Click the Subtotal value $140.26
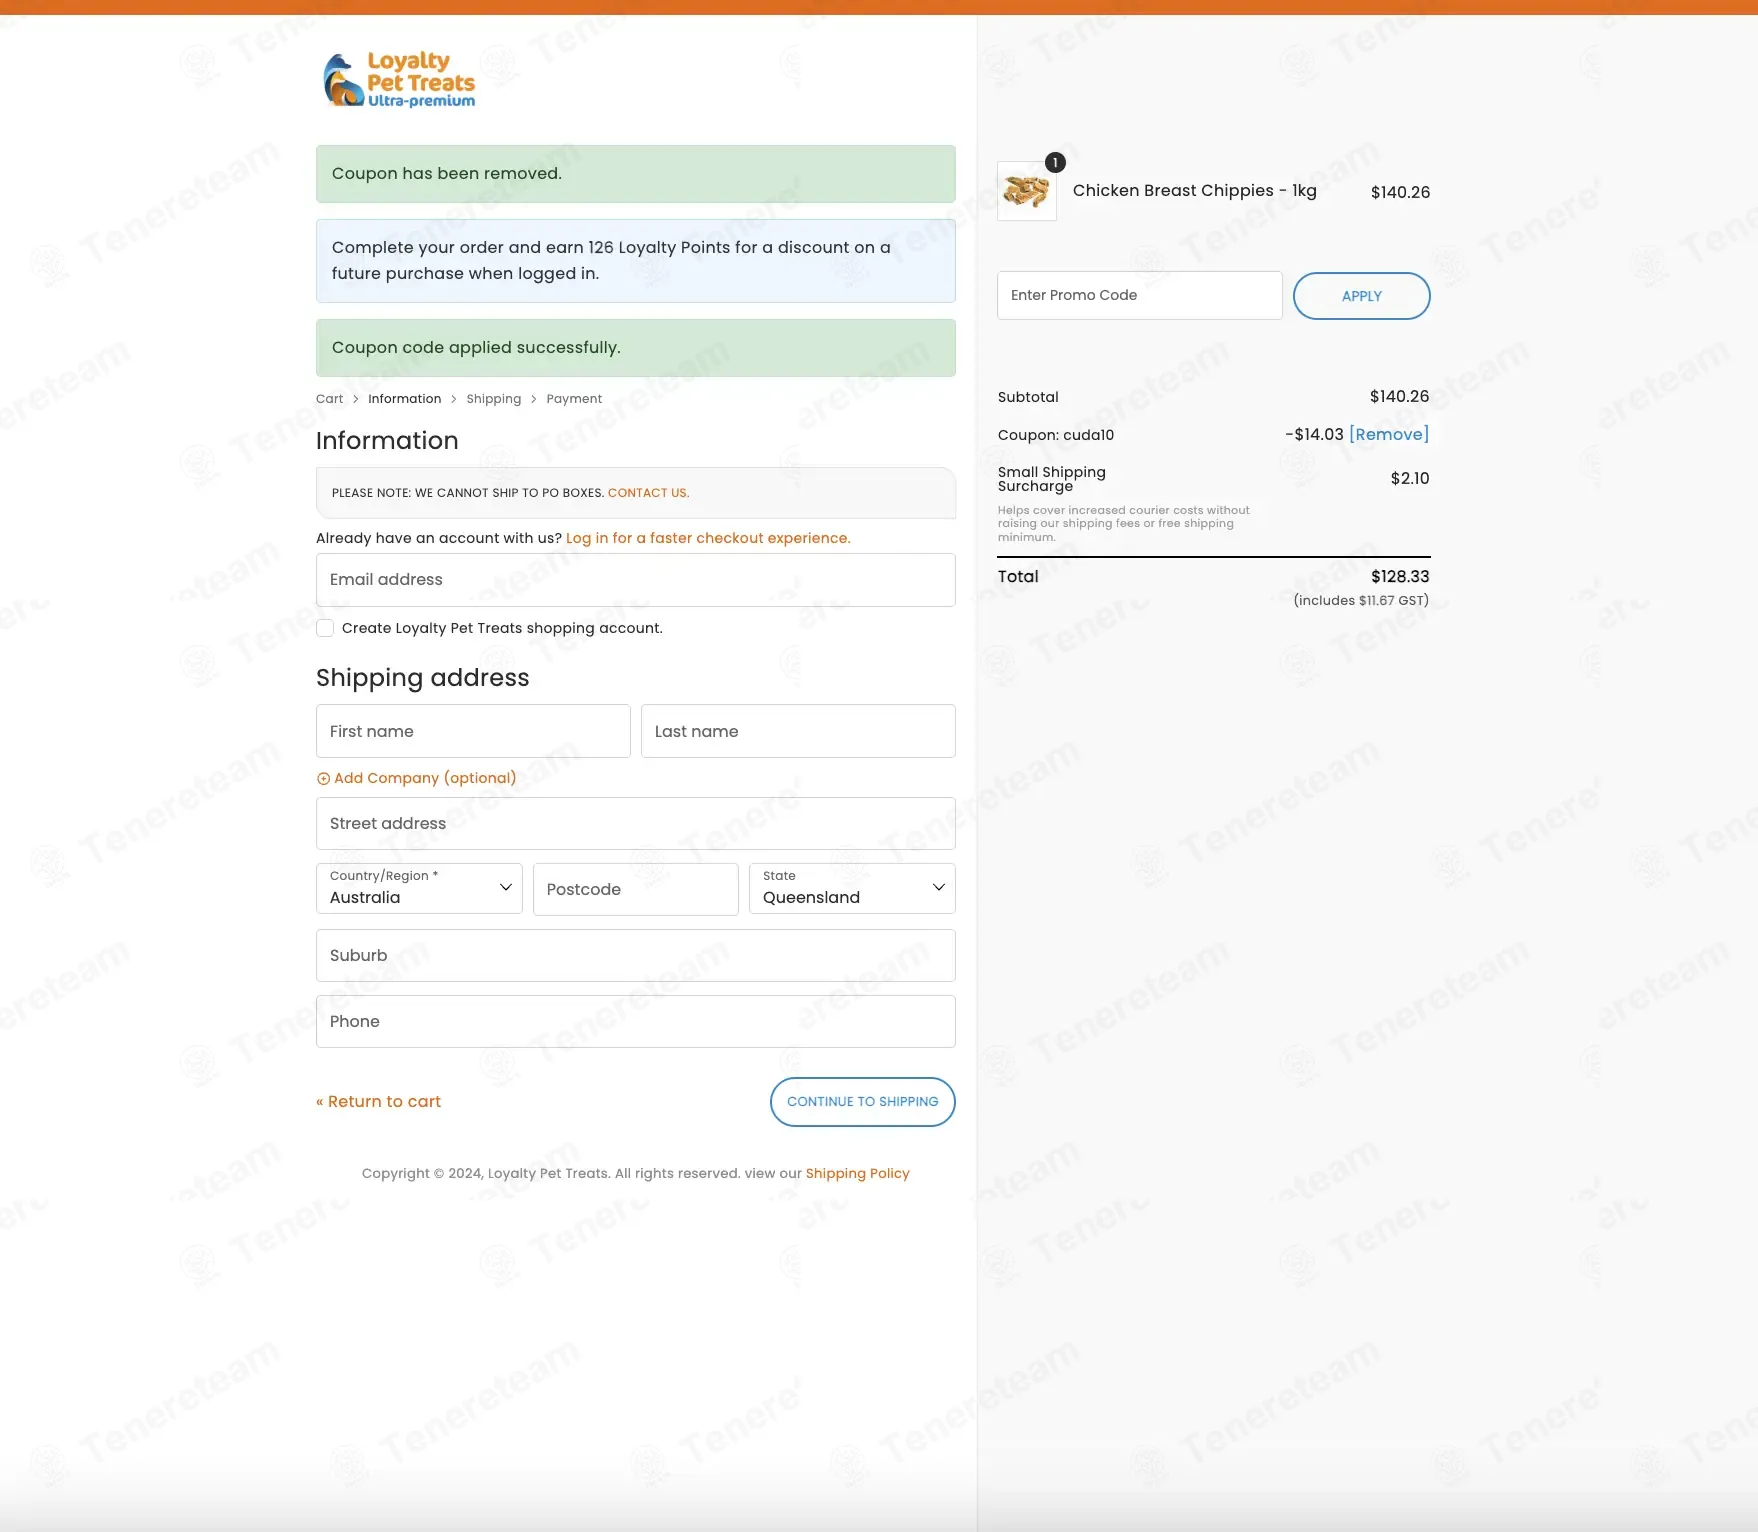 tap(1399, 396)
